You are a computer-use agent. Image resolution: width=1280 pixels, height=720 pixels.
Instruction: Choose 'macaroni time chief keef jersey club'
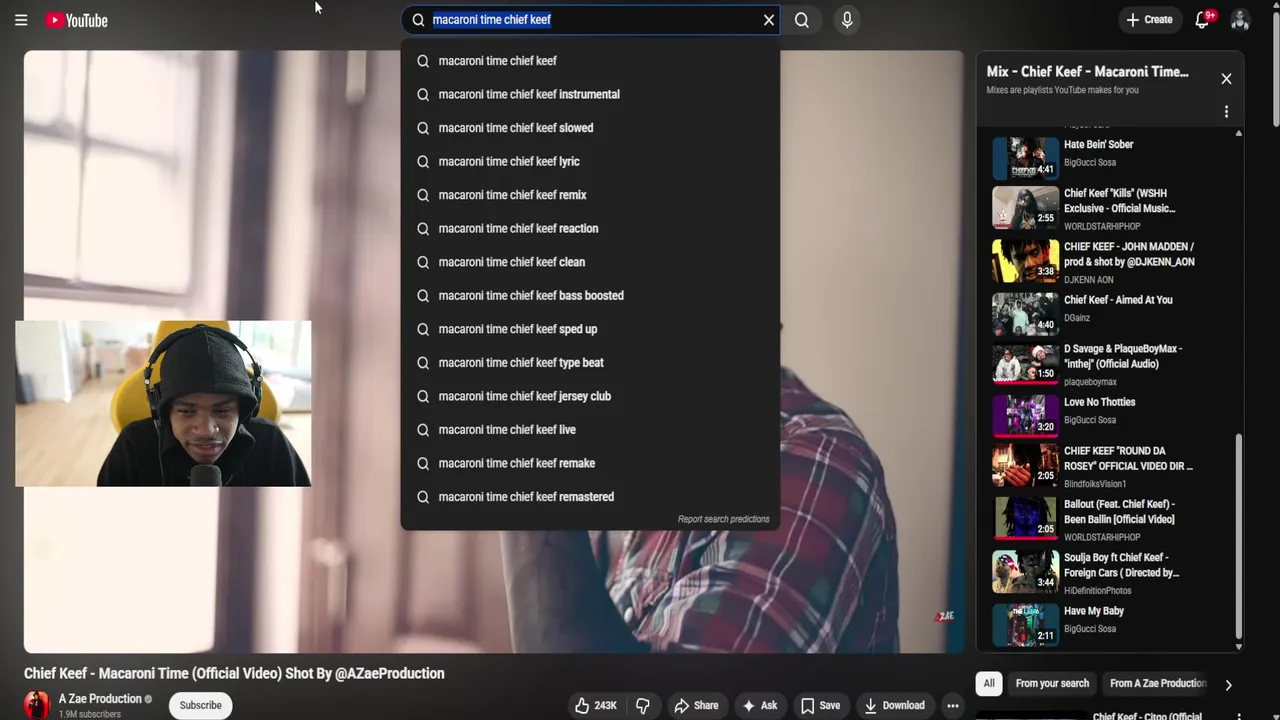tap(590, 396)
